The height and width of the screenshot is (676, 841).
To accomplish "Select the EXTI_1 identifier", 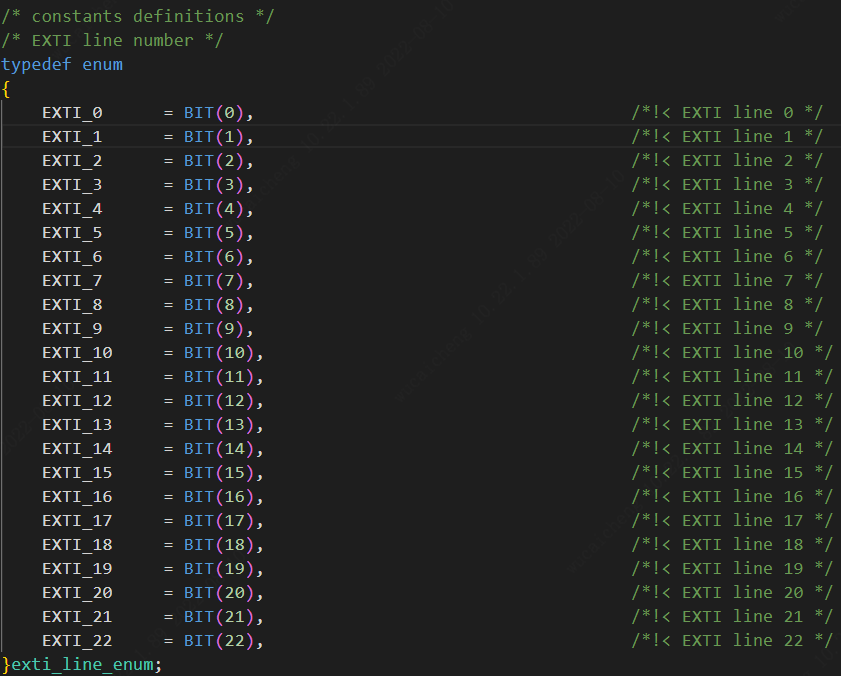I will click(x=72, y=136).
